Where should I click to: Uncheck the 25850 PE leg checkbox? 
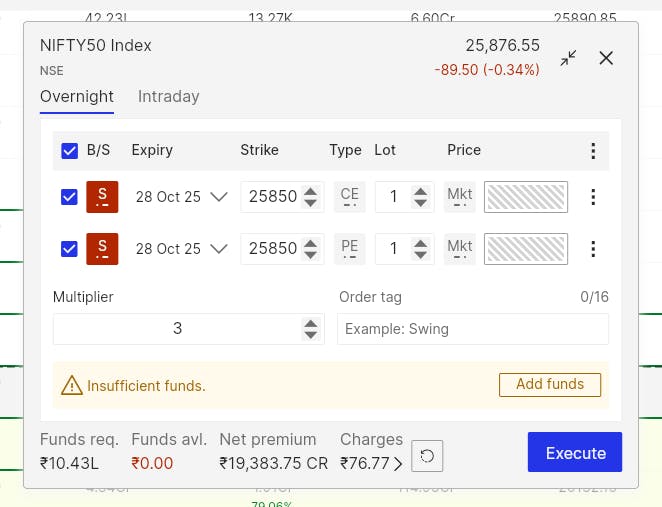point(70,249)
